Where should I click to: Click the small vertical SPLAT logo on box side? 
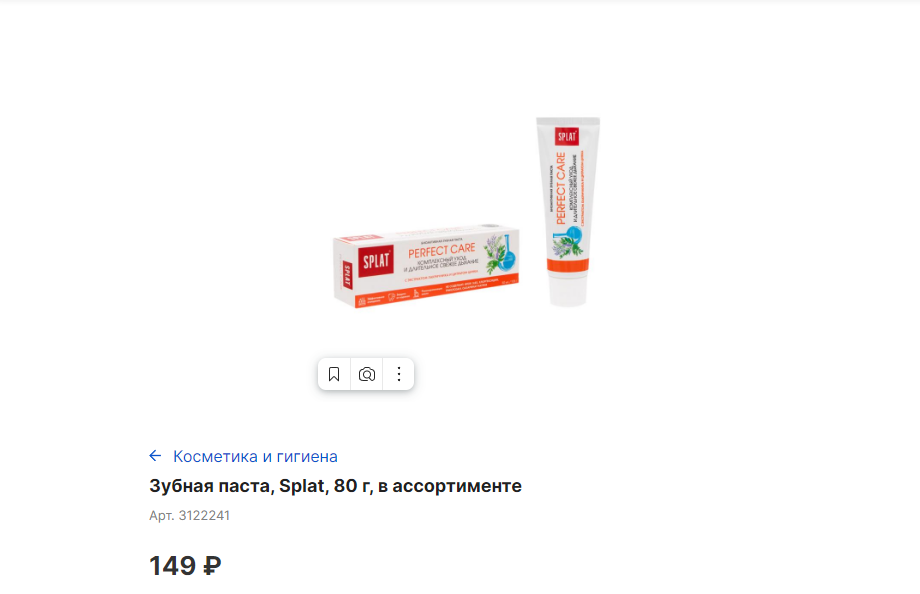pos(347,275)
